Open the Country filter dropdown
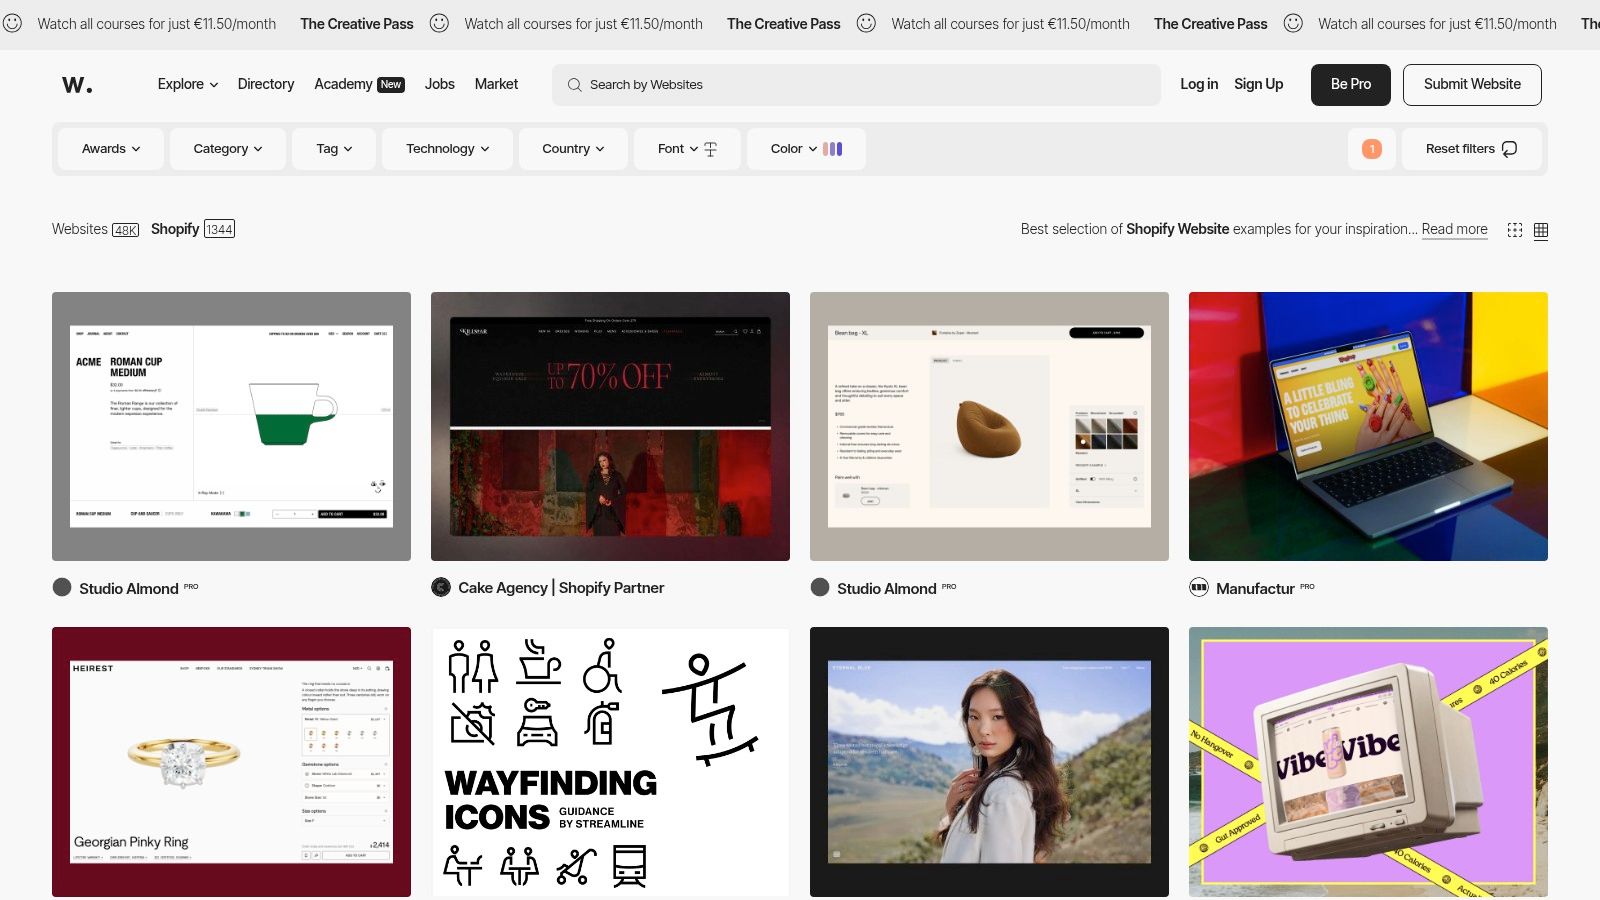 click(x=573, y=149)
